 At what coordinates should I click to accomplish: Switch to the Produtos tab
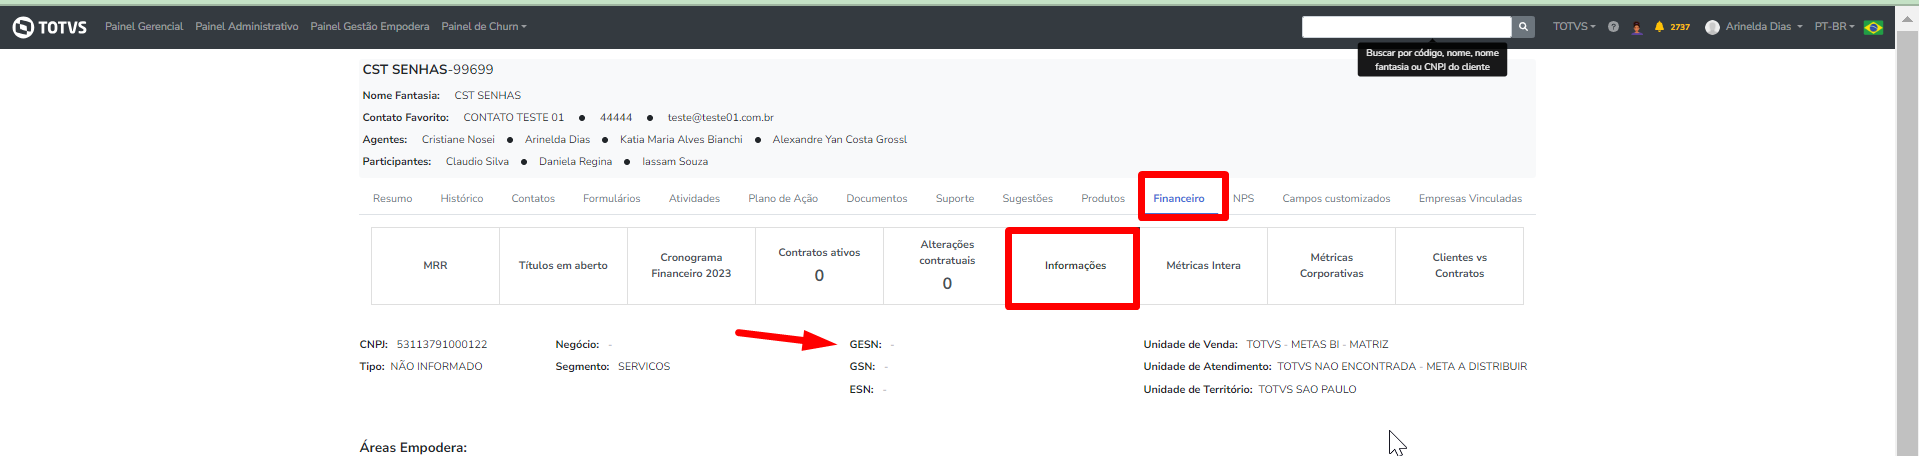tap(1103, 198)
